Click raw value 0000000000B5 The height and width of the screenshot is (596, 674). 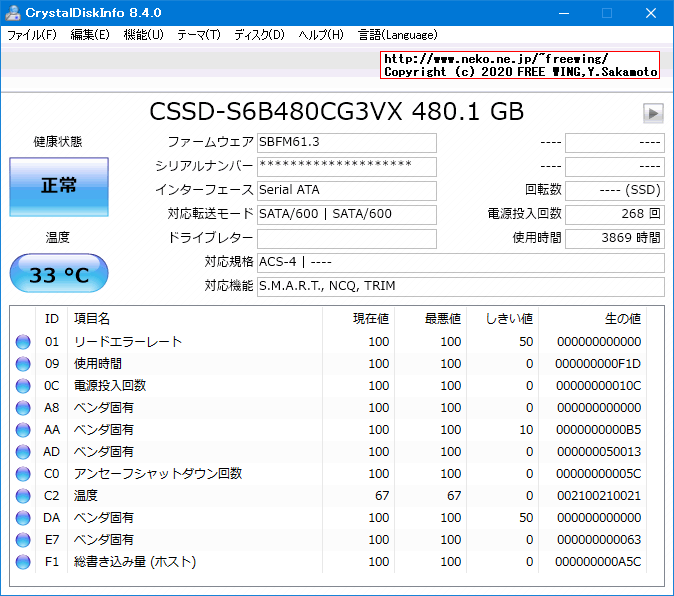point(598,430)
